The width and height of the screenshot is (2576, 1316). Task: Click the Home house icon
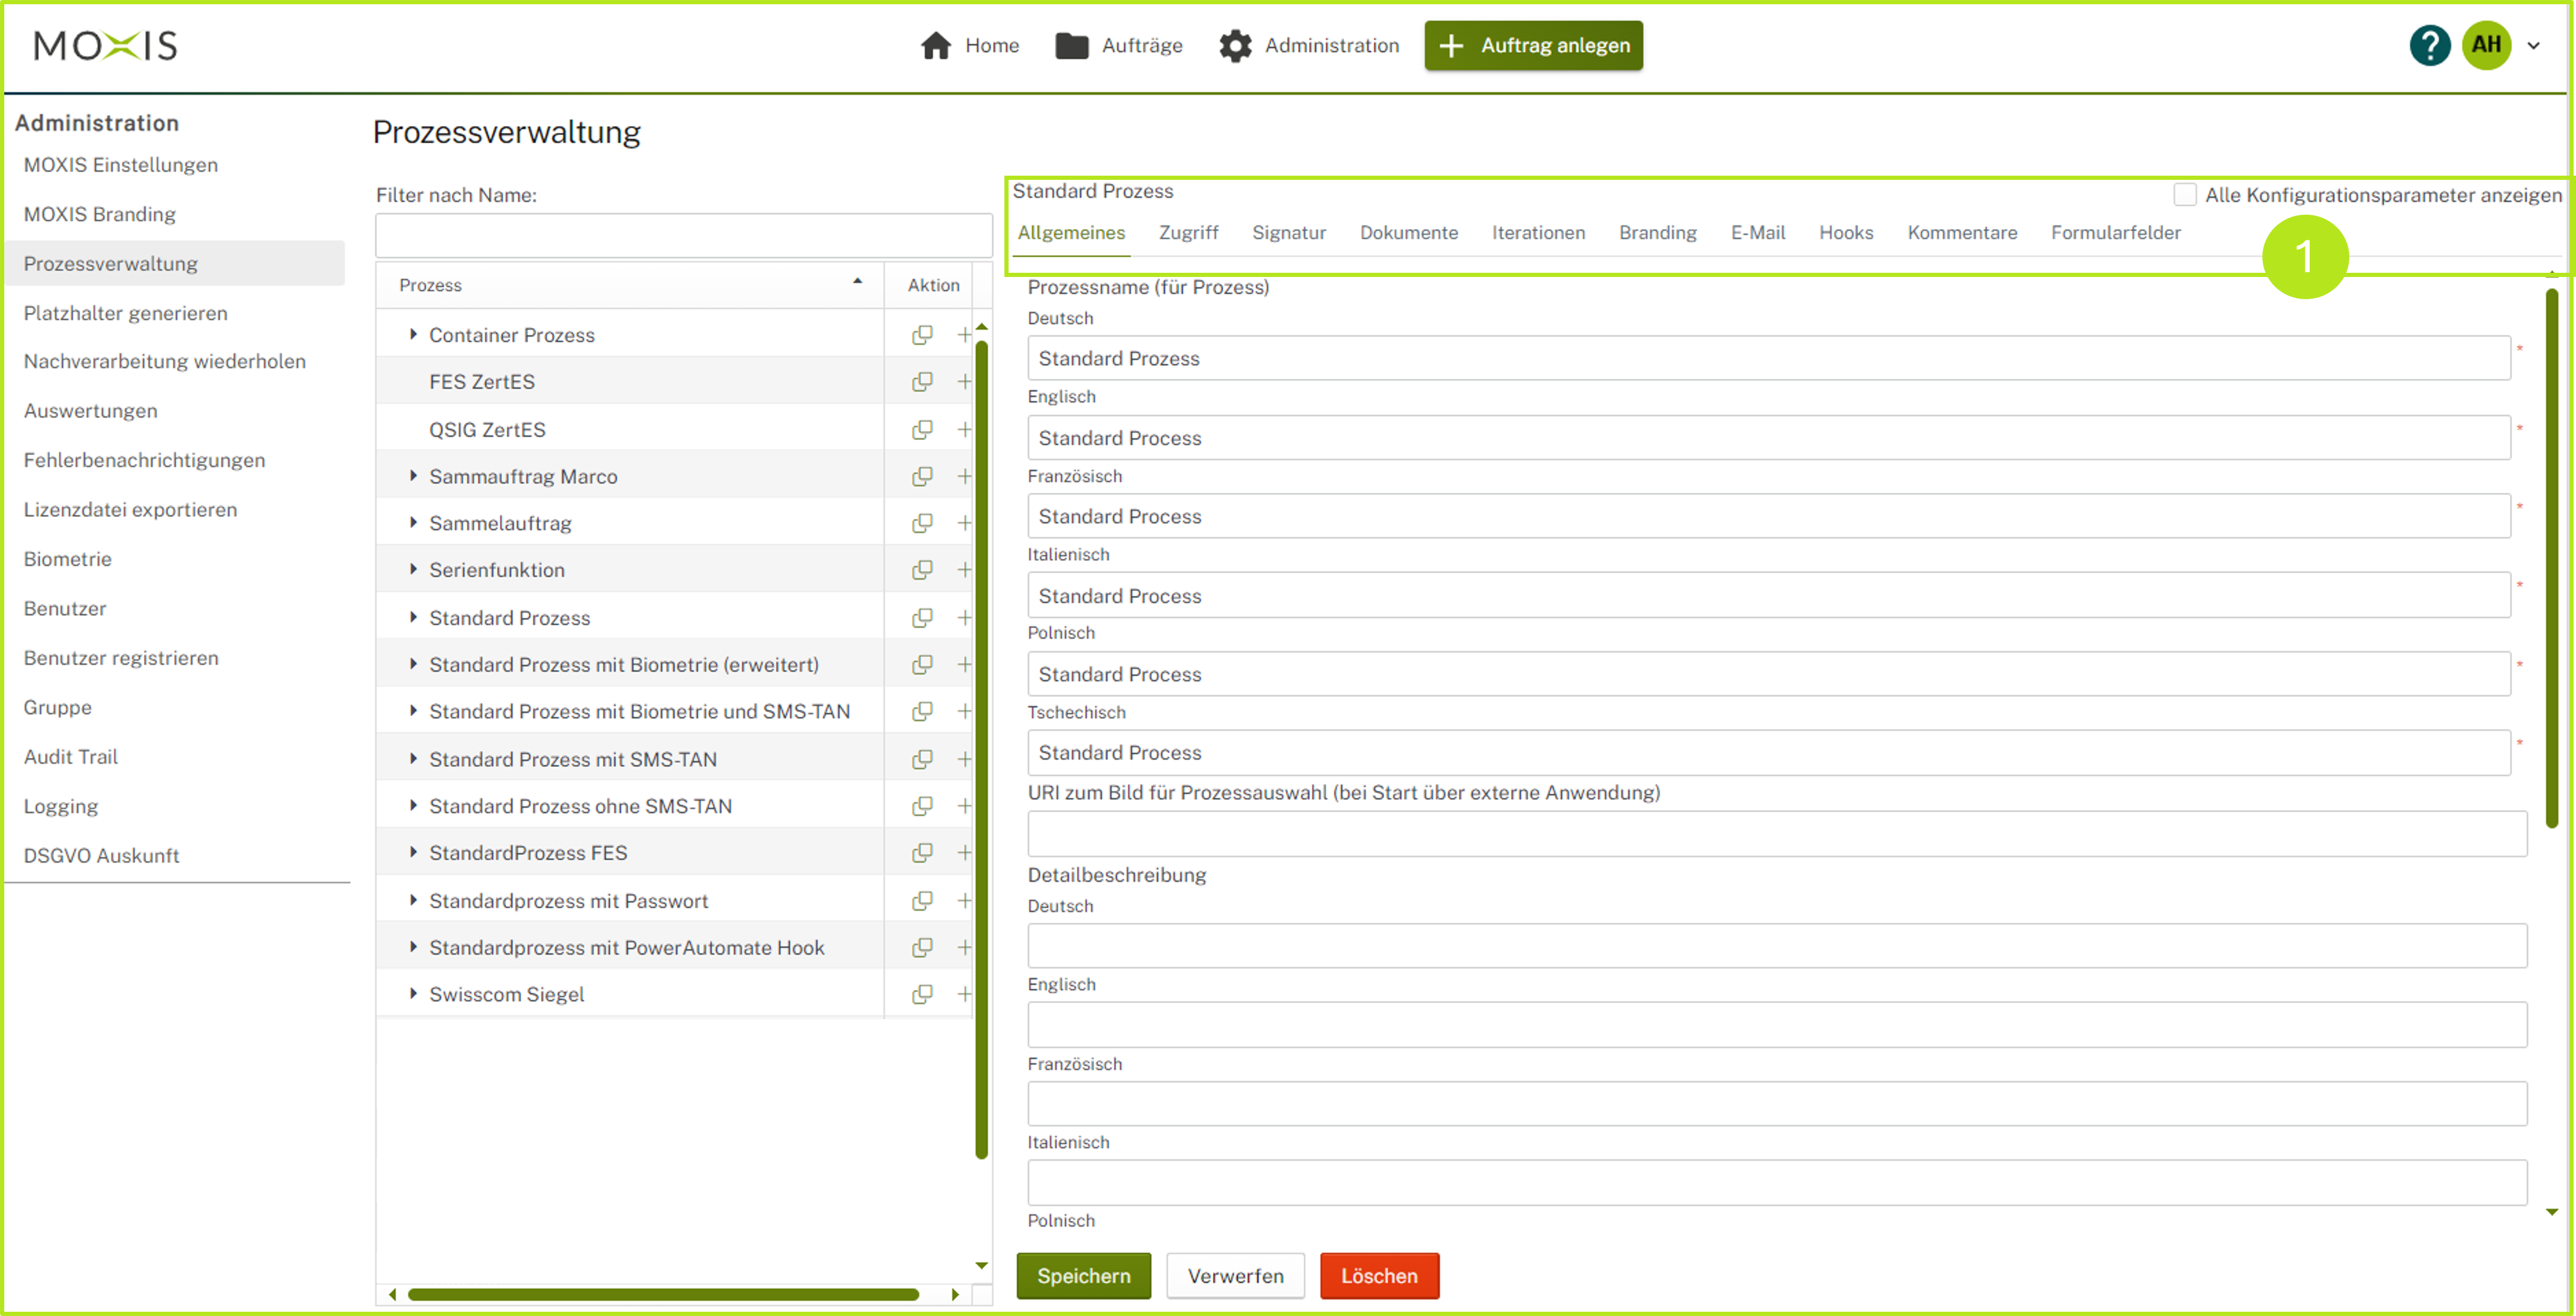point(936,46)
